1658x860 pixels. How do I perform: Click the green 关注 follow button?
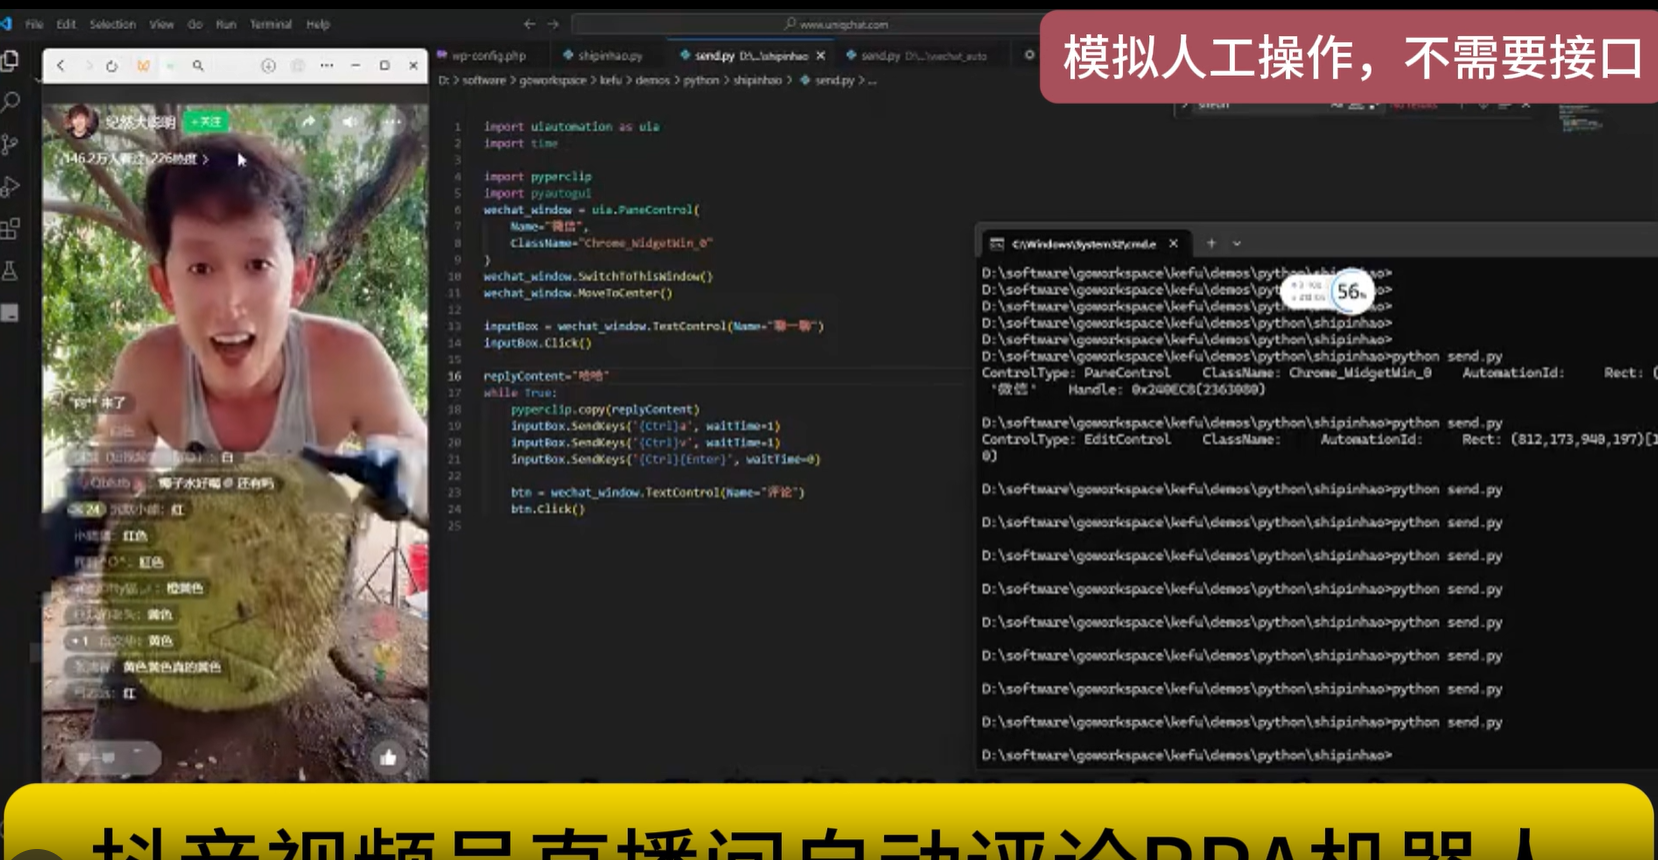point(207,122)
